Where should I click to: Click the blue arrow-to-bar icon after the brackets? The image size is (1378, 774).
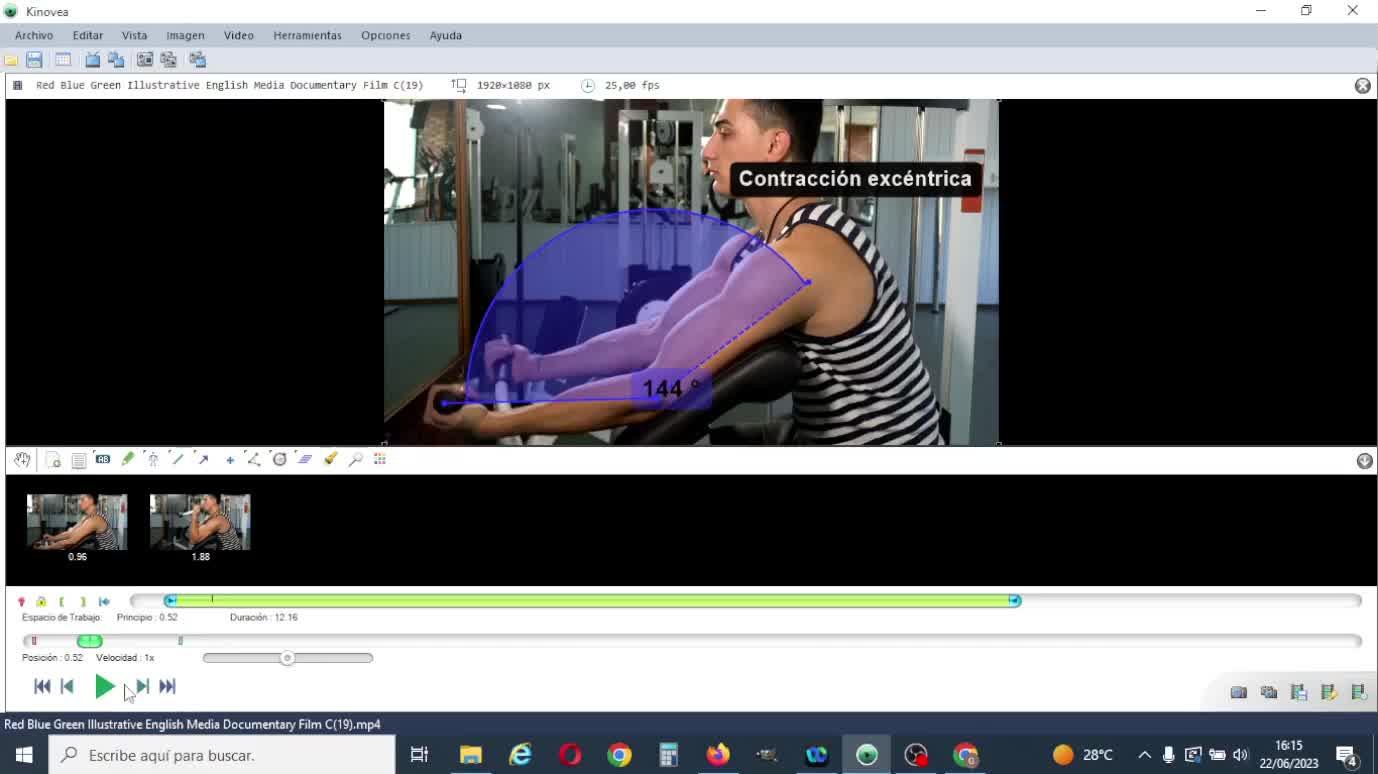point(104,602)
